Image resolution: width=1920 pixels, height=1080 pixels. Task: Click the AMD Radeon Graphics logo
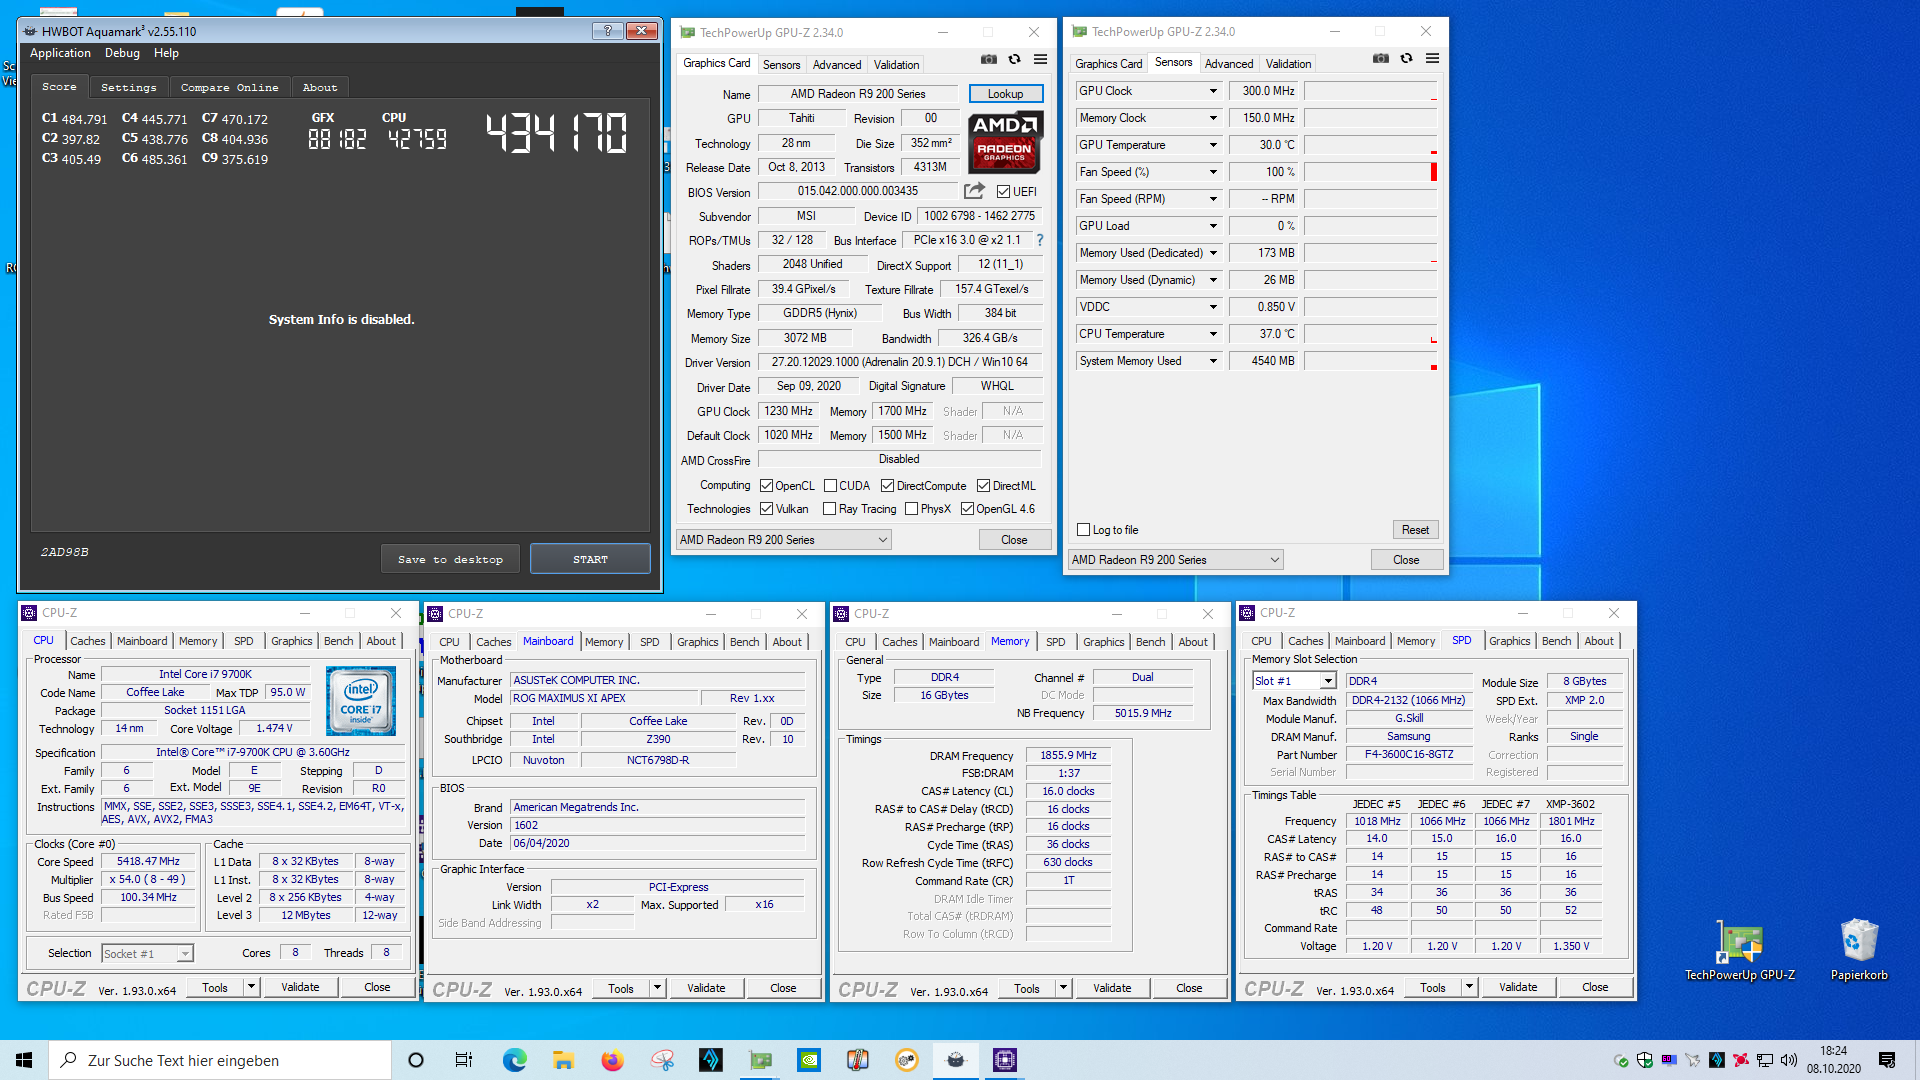(x=1005, y=142)
